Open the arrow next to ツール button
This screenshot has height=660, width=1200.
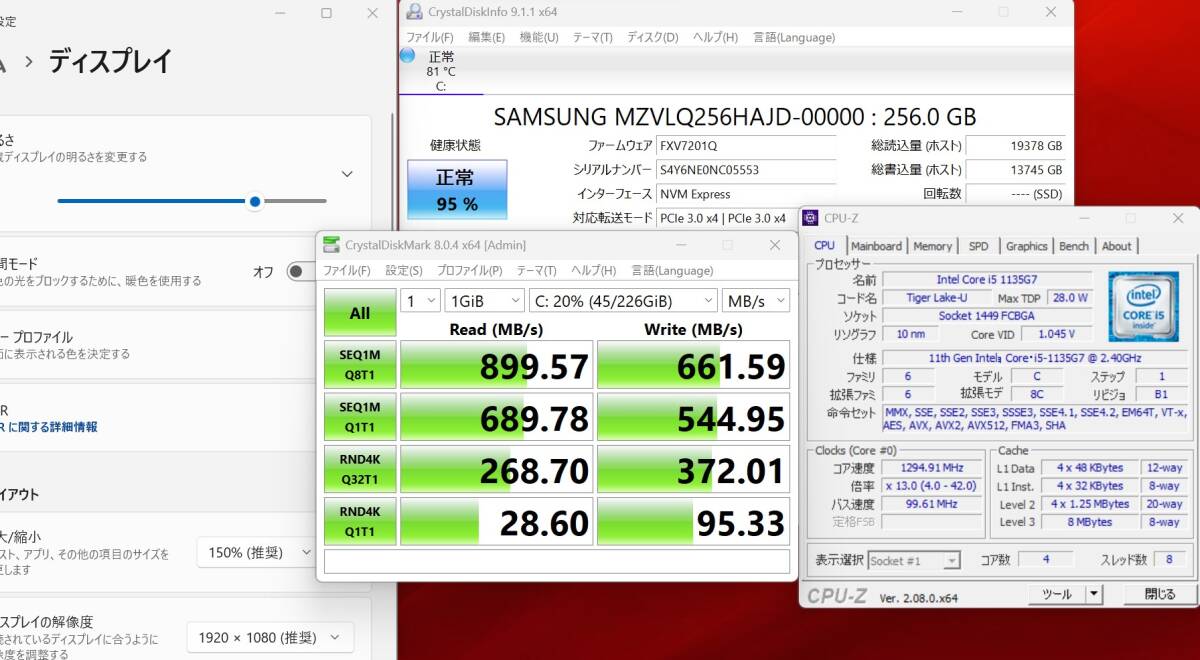(1094, 594)
